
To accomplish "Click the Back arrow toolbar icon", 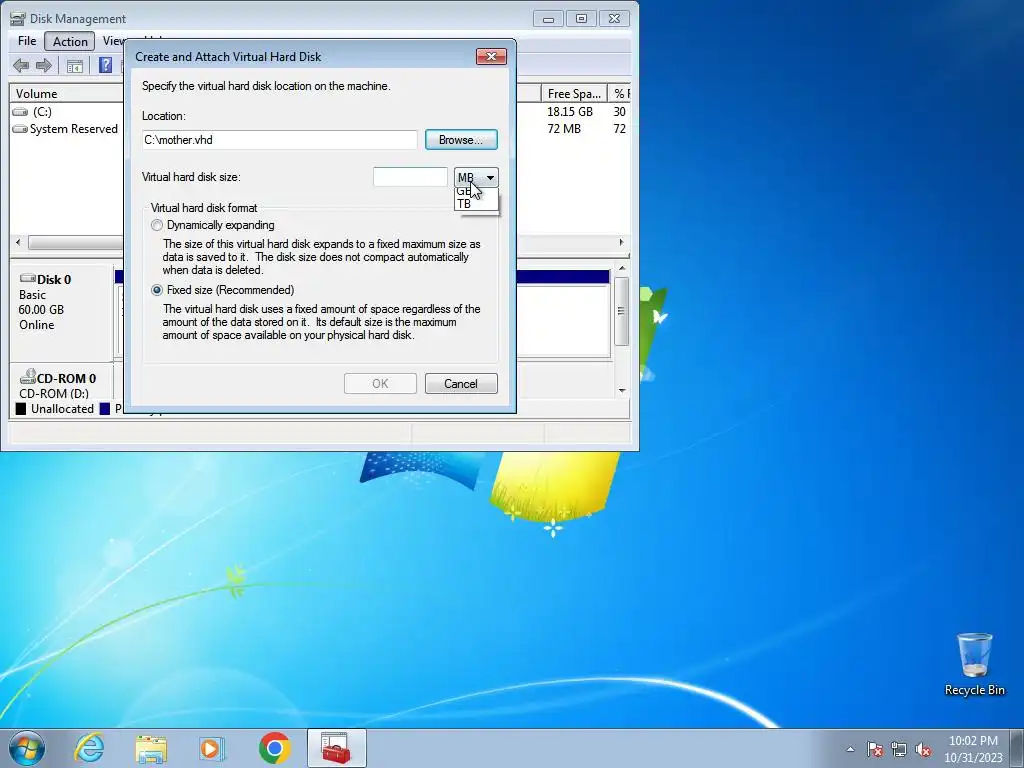I will tap(21, 65).
